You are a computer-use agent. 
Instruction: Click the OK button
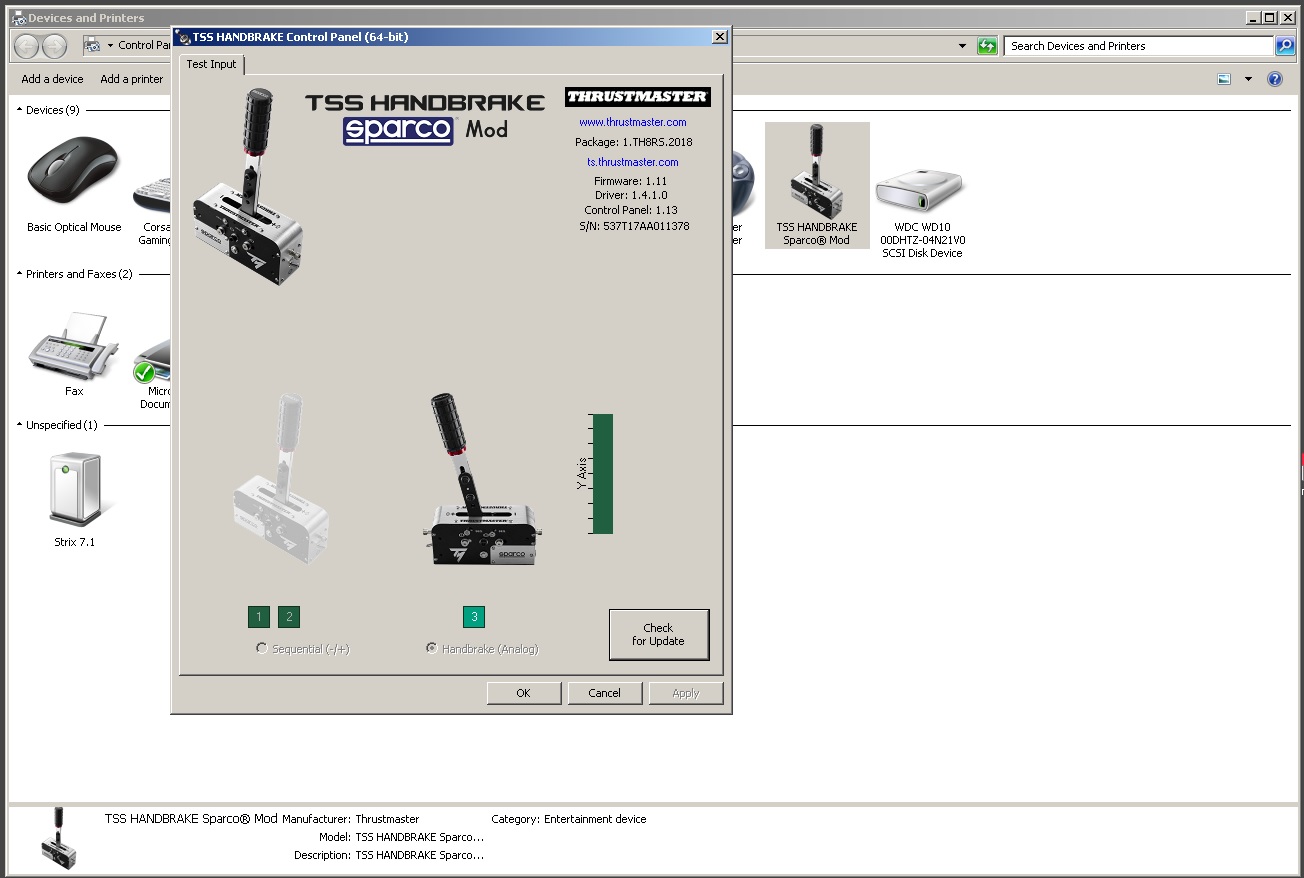(x=523, y=693)
